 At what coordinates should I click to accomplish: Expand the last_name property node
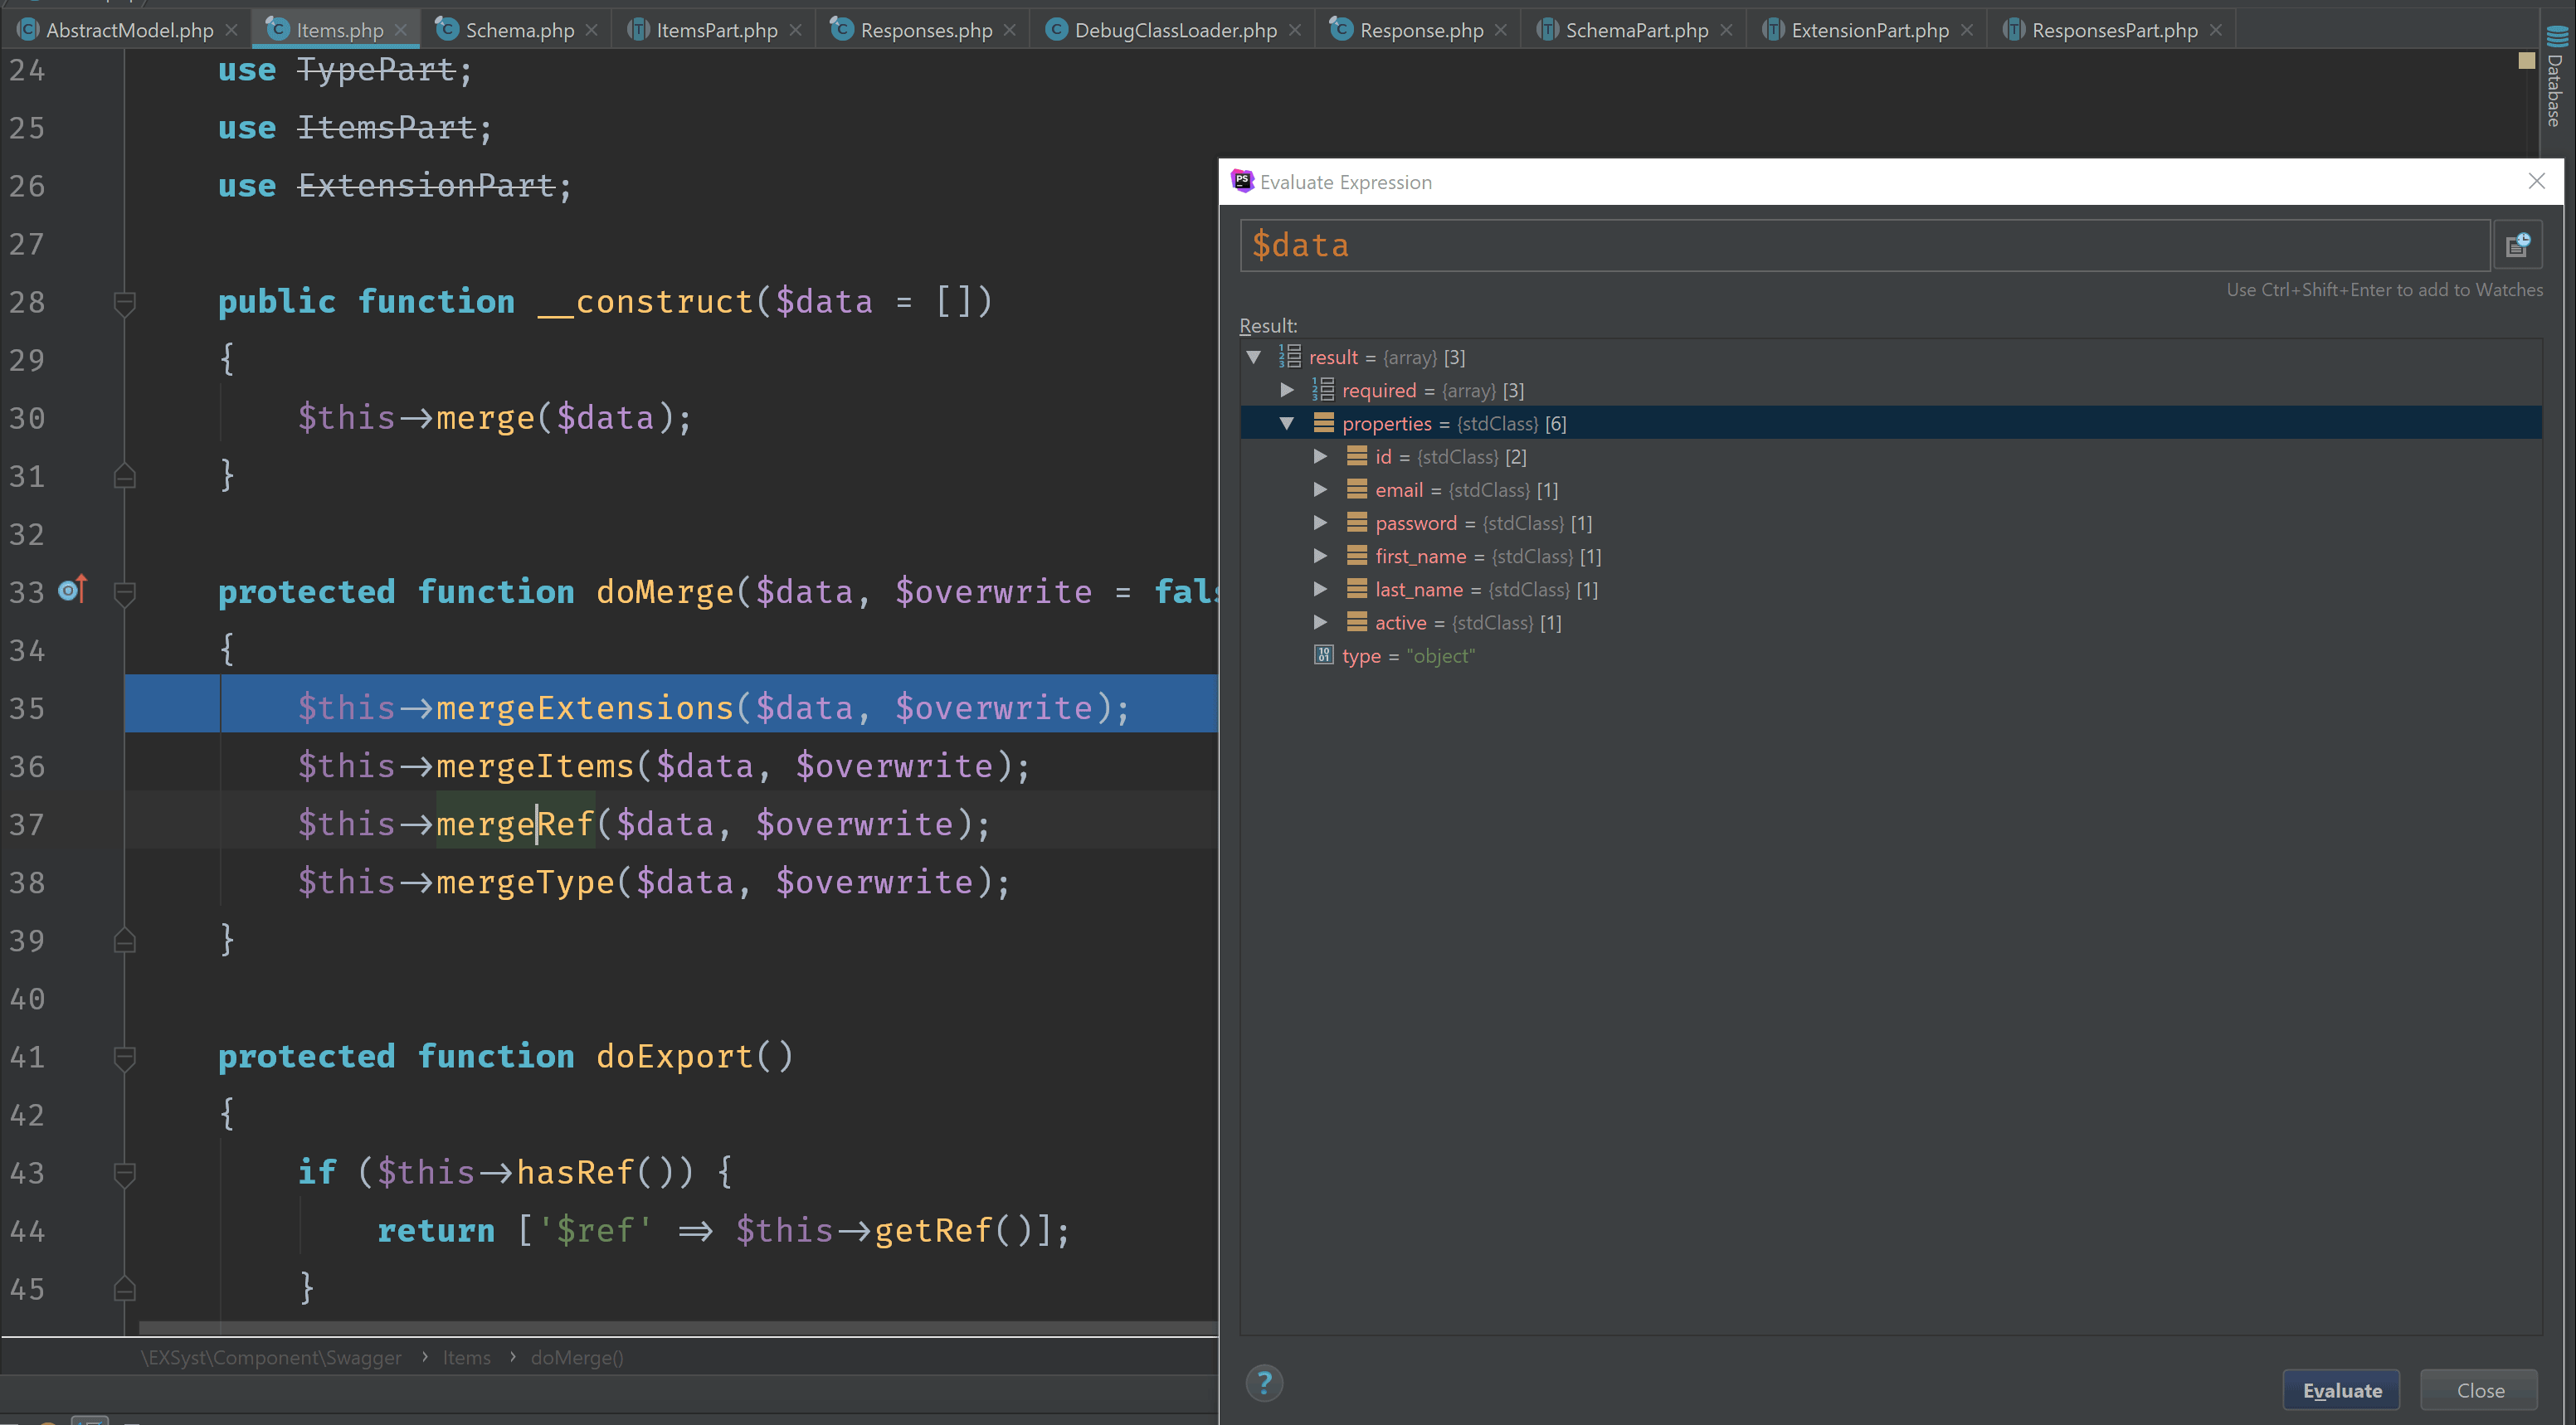point(1320,589)
